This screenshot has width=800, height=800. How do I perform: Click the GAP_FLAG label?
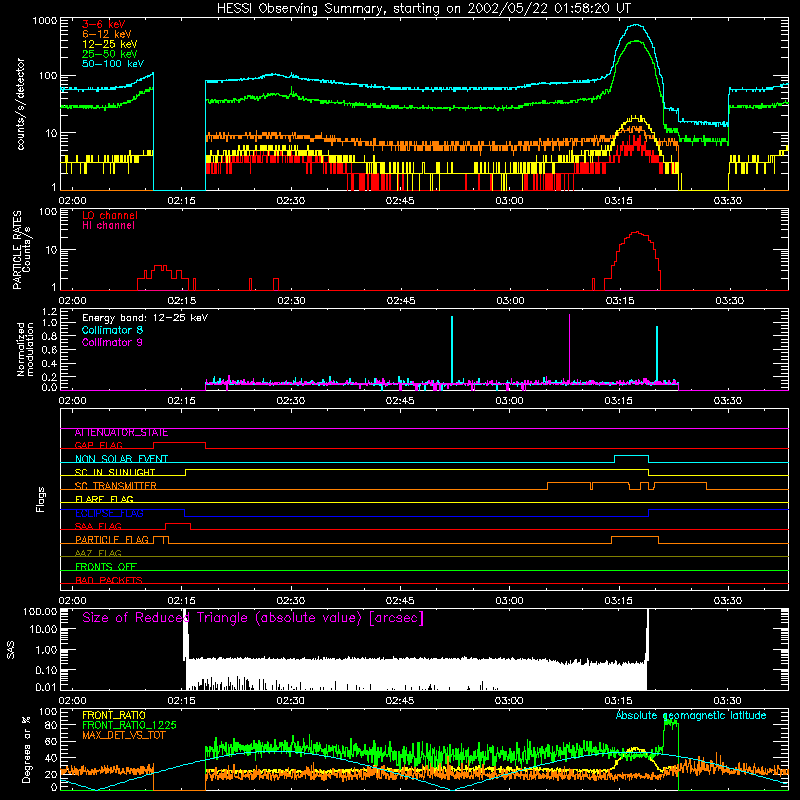pos(98,445)
